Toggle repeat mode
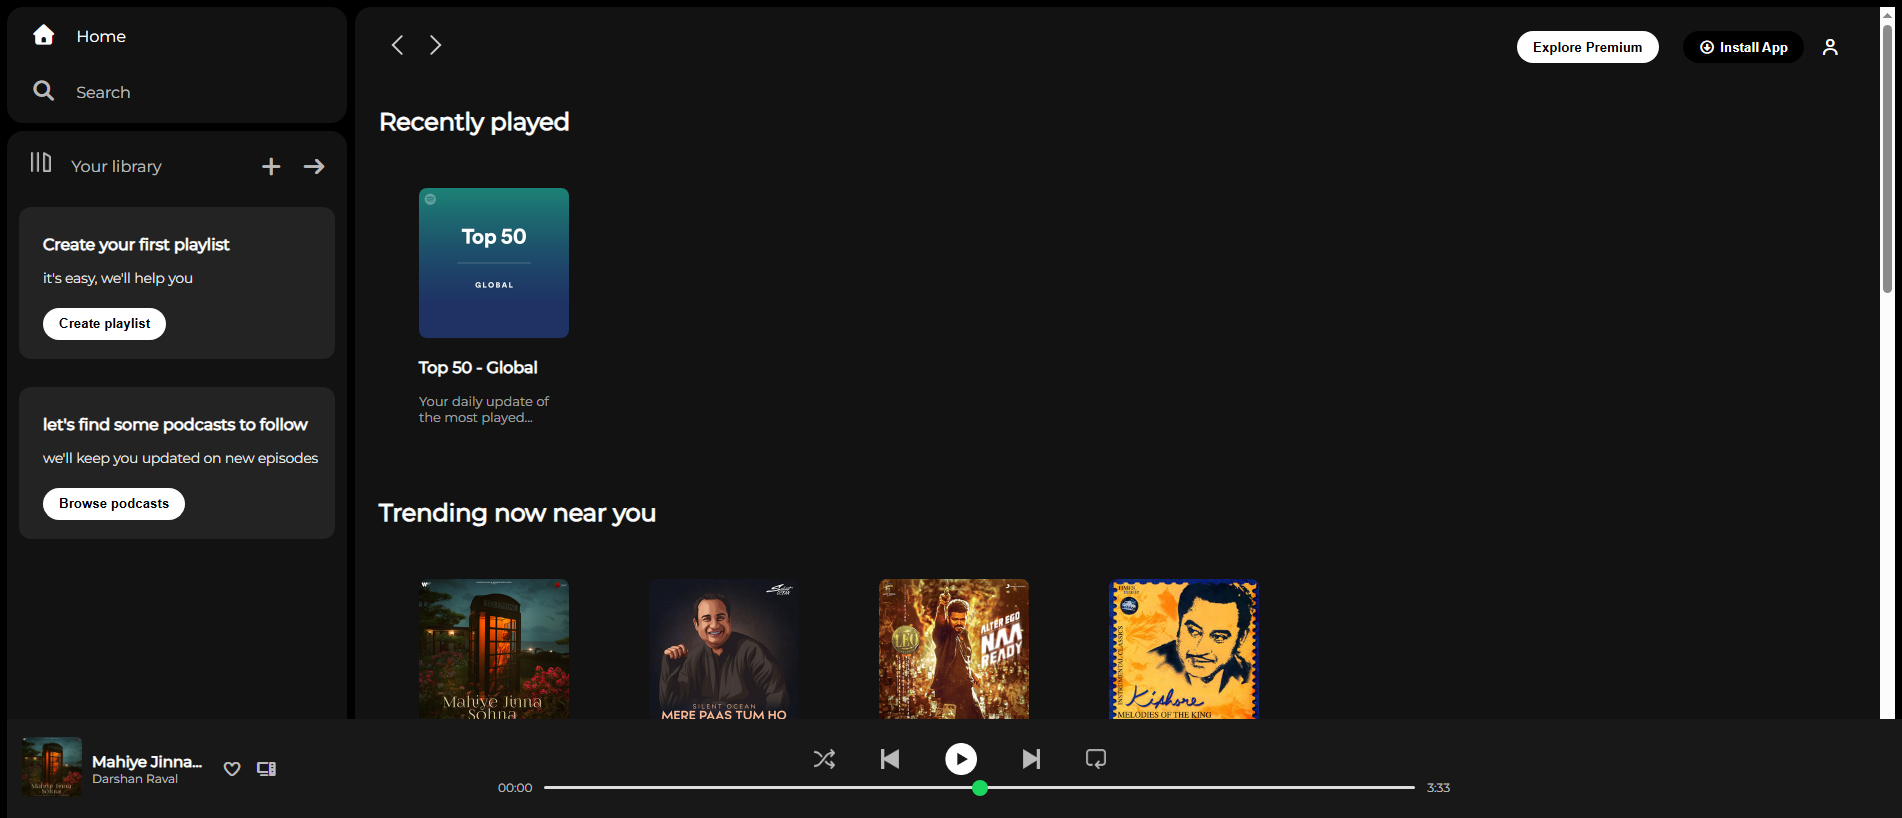This screenshot has width=1902, height=818. (1096, 759)
